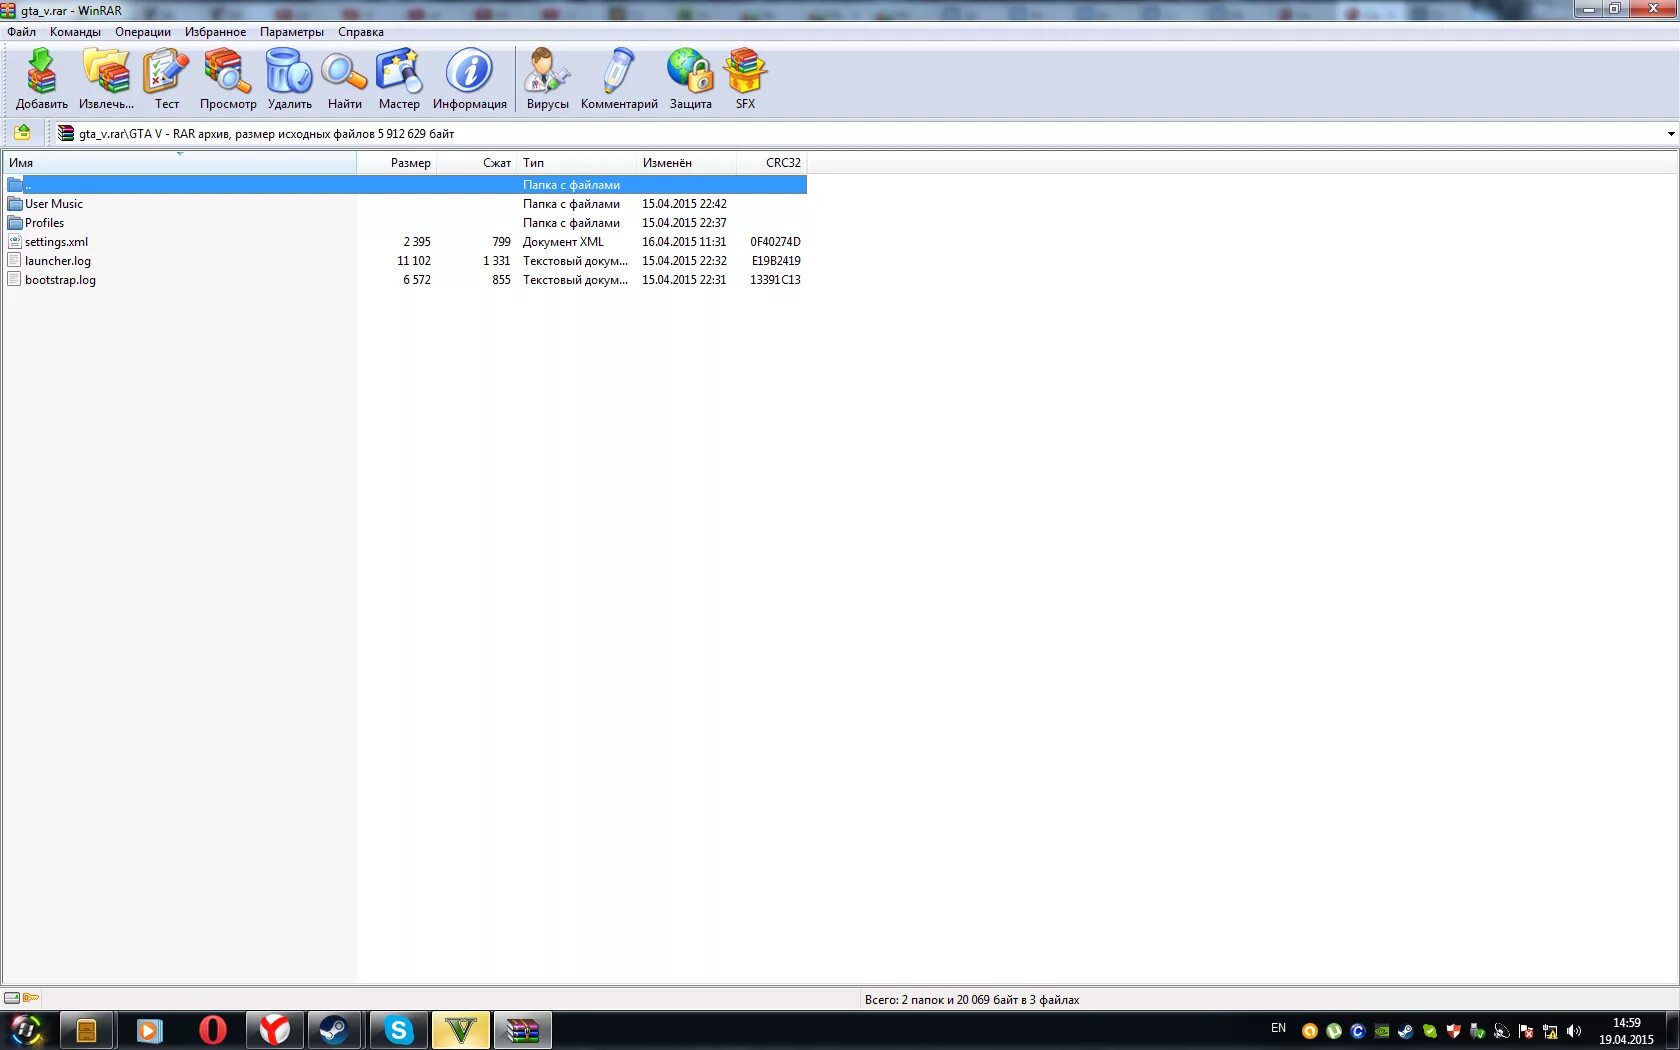Click the Show desktop strip
The image size is (1680, 1050).
pos(1673,1031)
